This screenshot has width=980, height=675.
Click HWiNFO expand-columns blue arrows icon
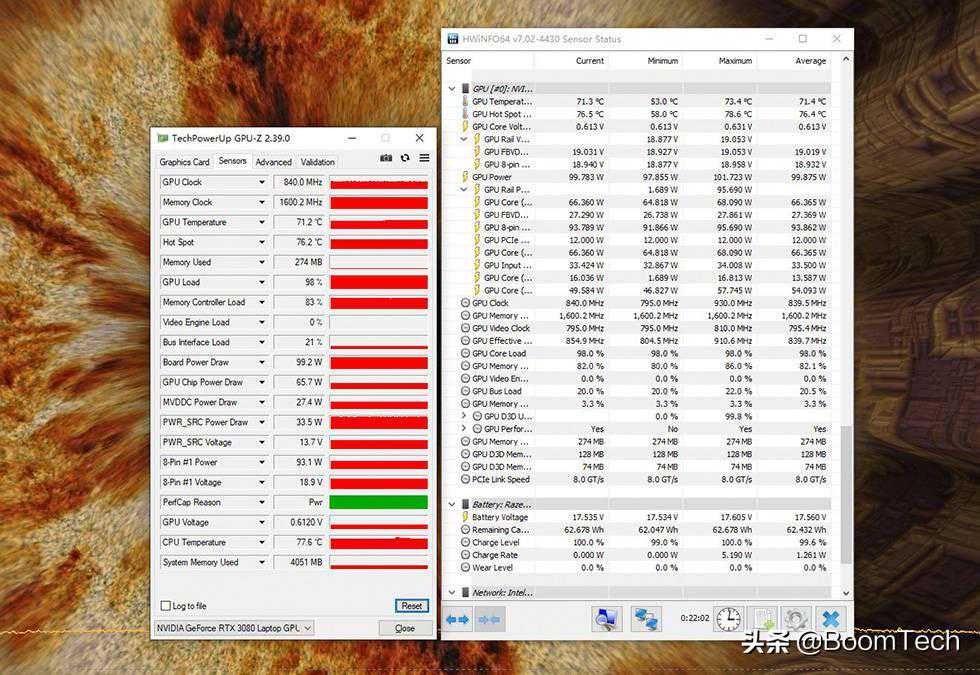pyautogui.click(x=457, y=620)
